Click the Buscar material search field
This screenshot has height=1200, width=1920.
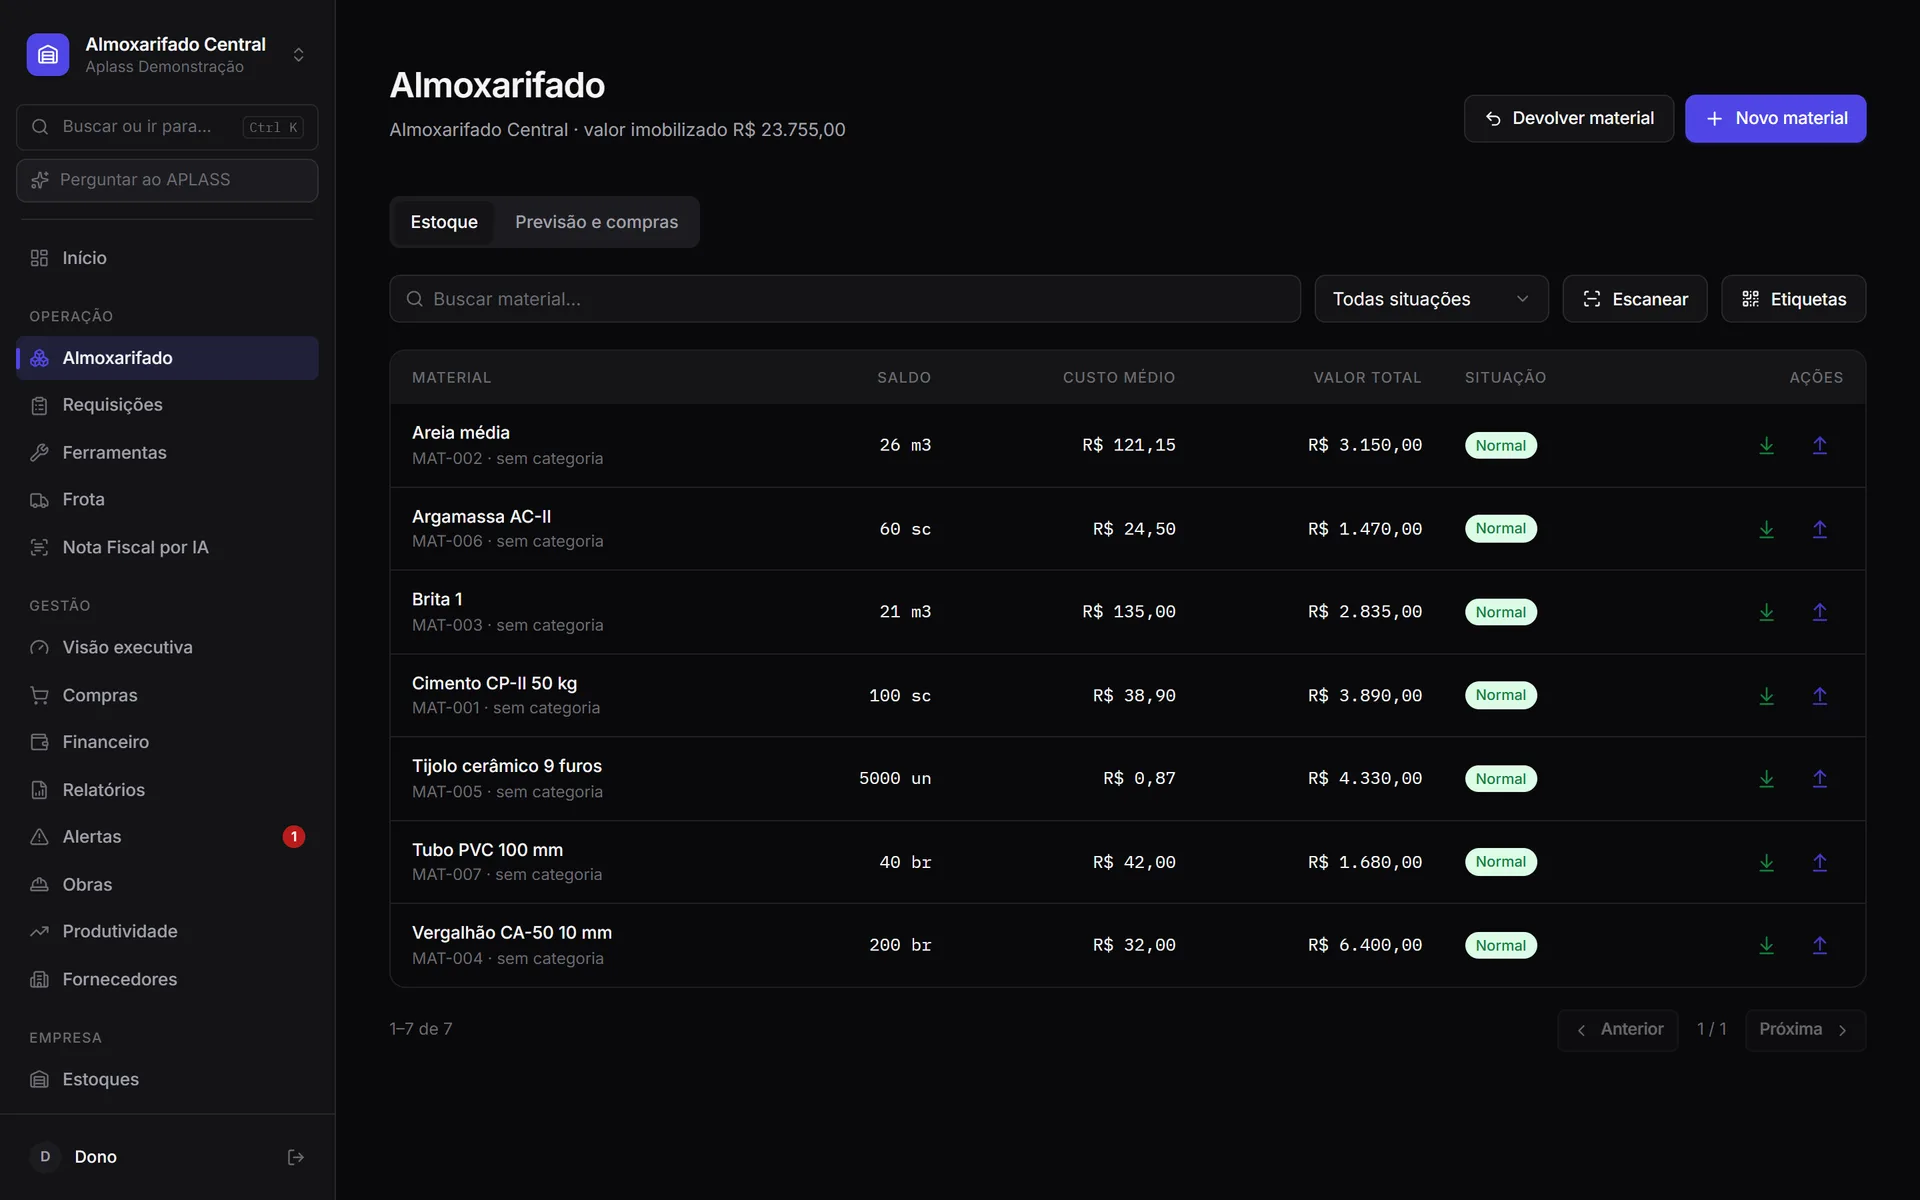(845, 299)
